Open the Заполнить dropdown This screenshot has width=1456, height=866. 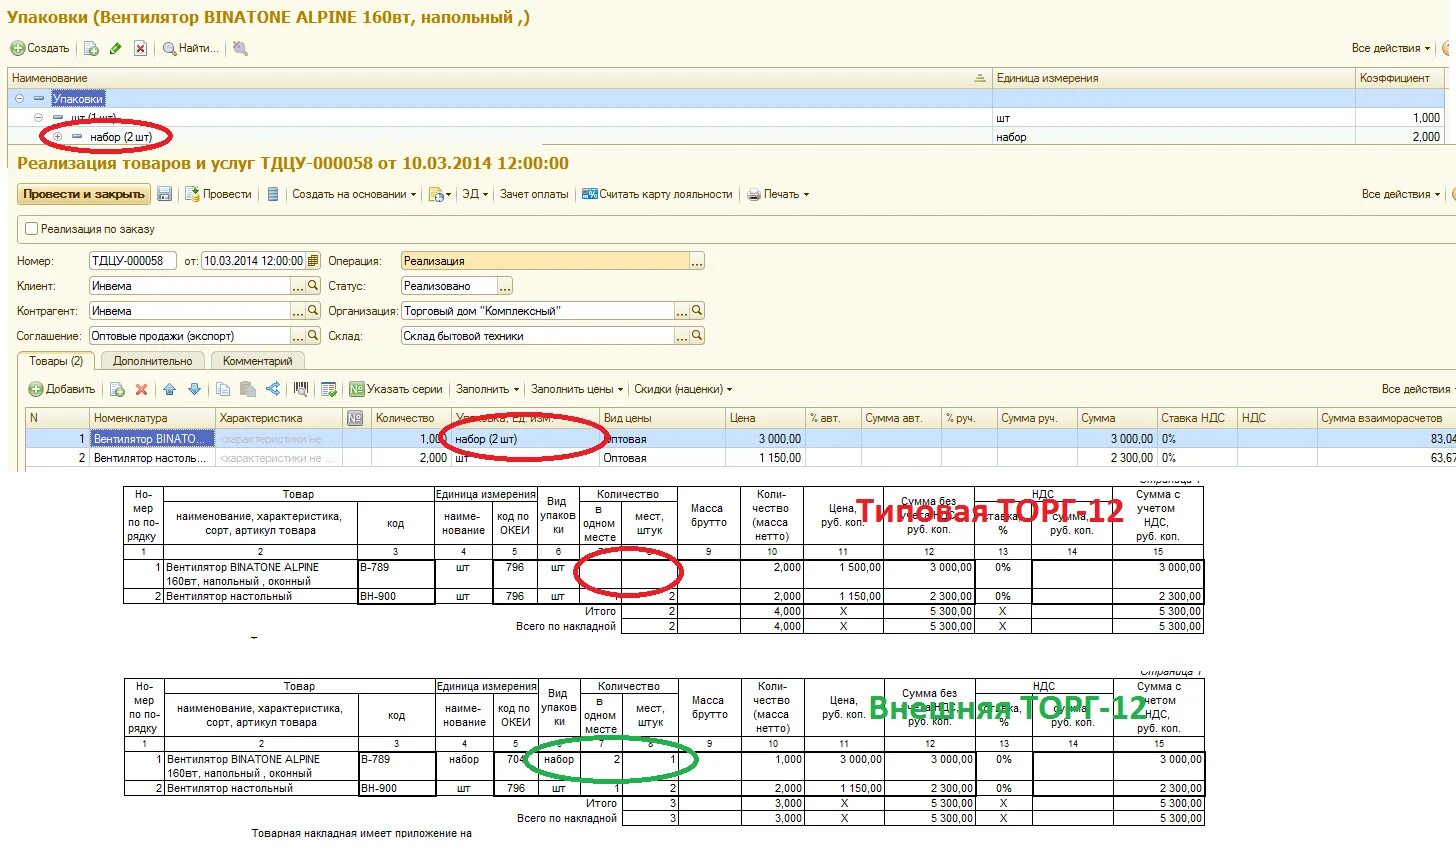488,389
